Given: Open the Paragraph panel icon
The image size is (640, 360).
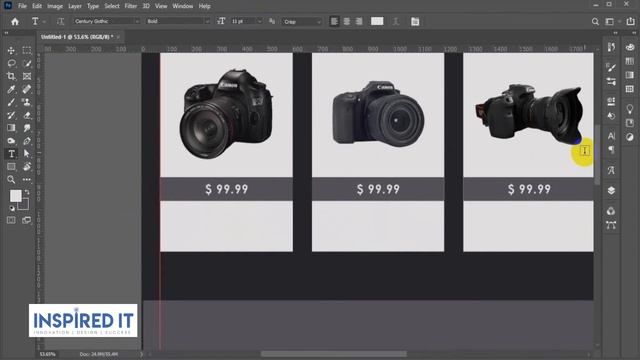Looking at the screenshot, I should click(x=611, y=150).
